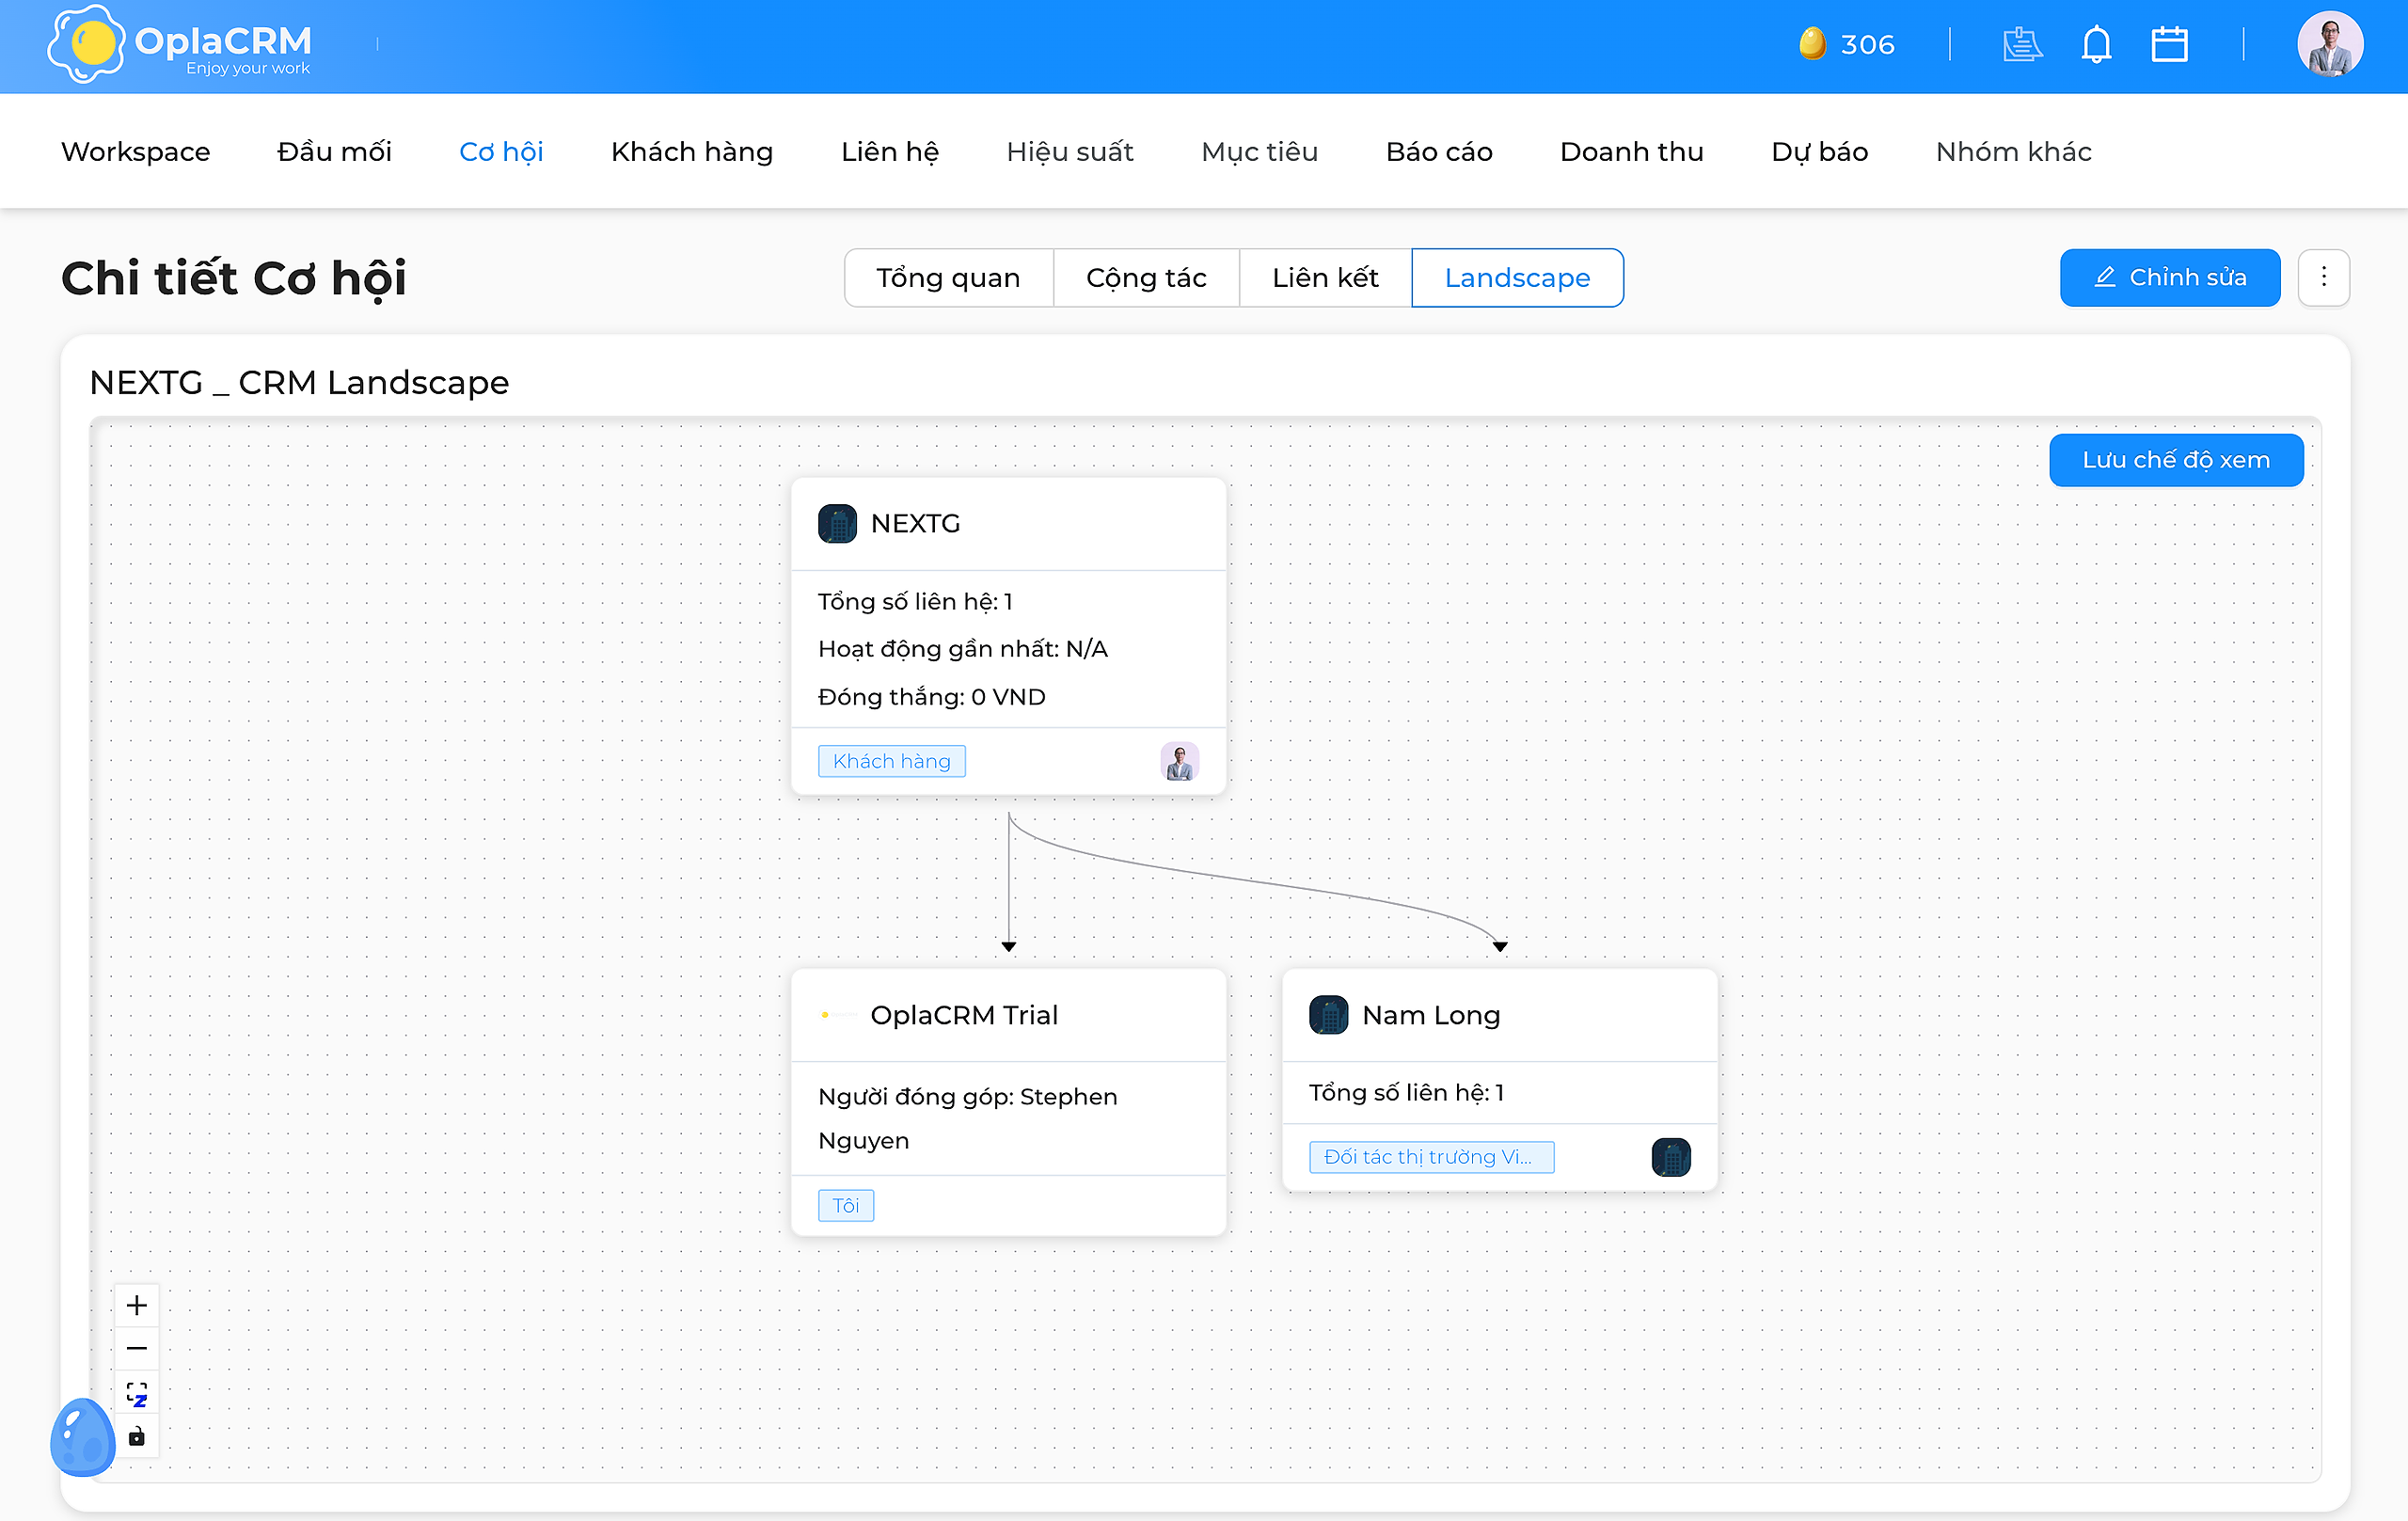This screenshot has width=2408, height=1521.
Task: Click the Chỉnh sửa button
Action: click(2170, 277)
